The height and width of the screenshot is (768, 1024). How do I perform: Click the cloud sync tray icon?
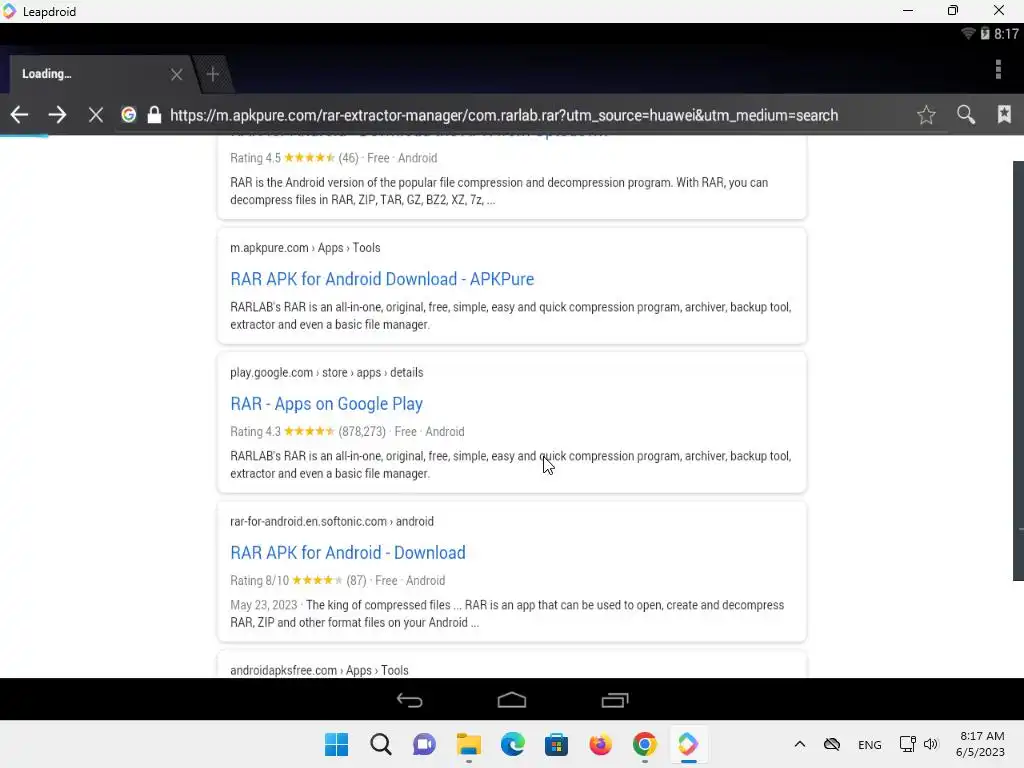coord(832,744)
